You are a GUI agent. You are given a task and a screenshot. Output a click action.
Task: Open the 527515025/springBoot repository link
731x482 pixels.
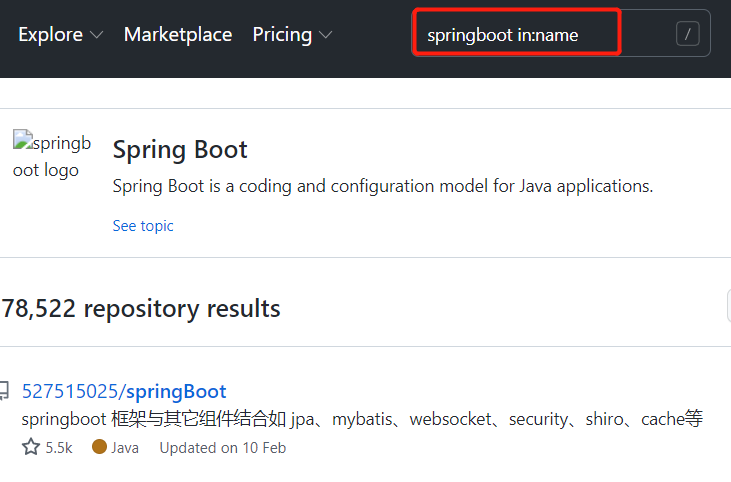(124, 391)
